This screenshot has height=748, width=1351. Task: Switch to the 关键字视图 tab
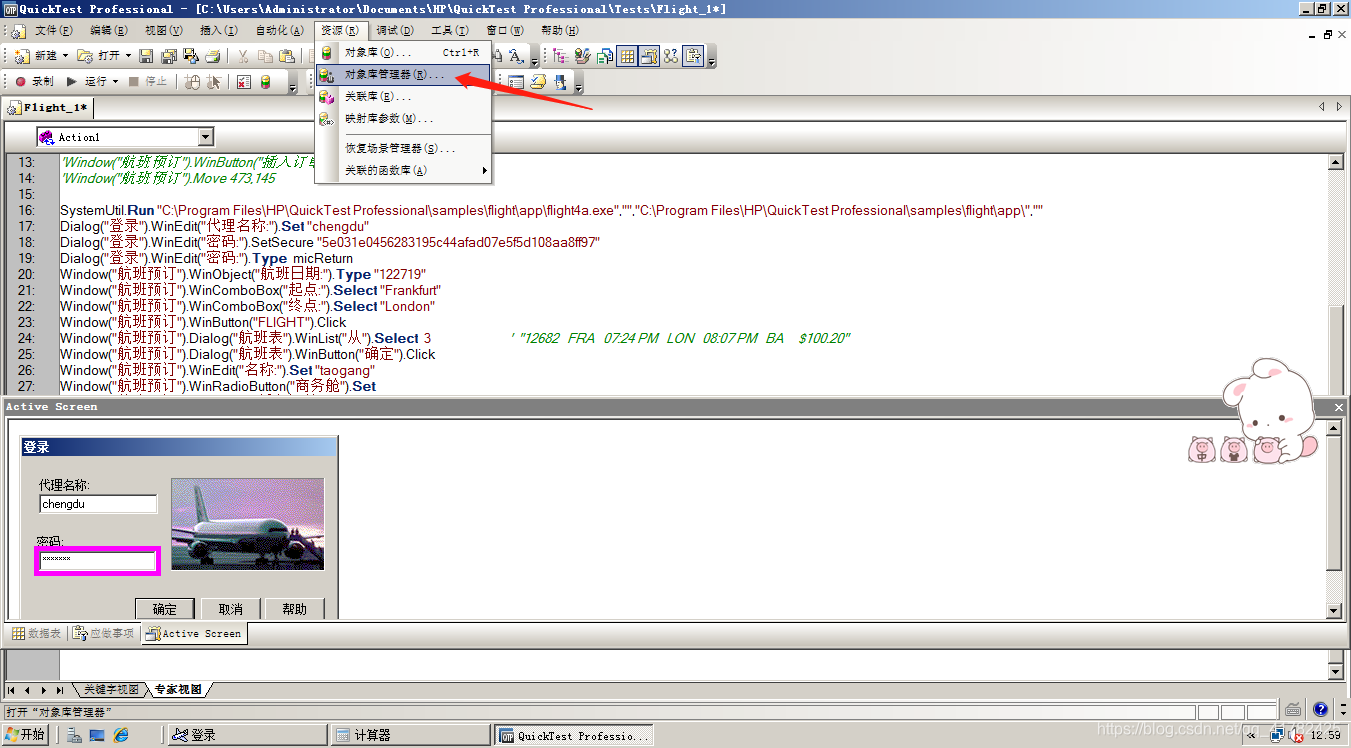coord(110,690)
